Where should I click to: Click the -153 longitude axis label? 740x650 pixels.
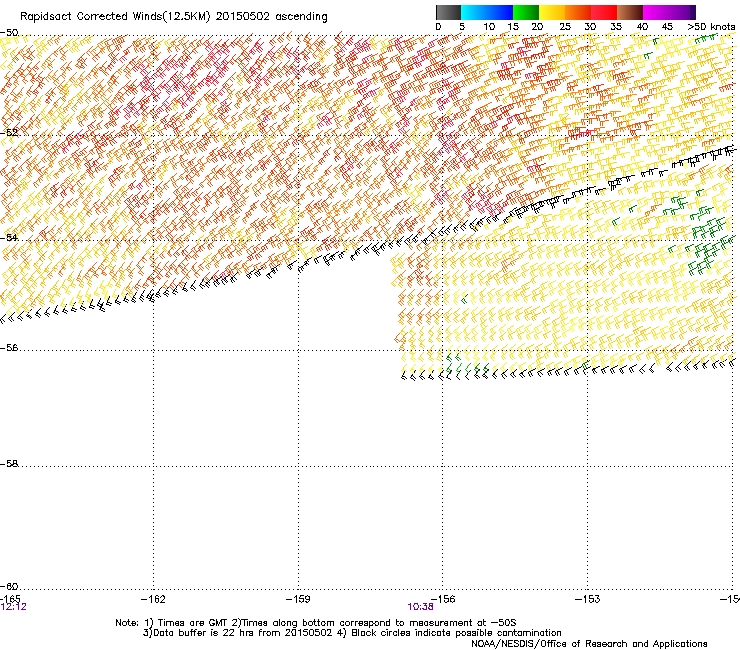tap(588, 599)
